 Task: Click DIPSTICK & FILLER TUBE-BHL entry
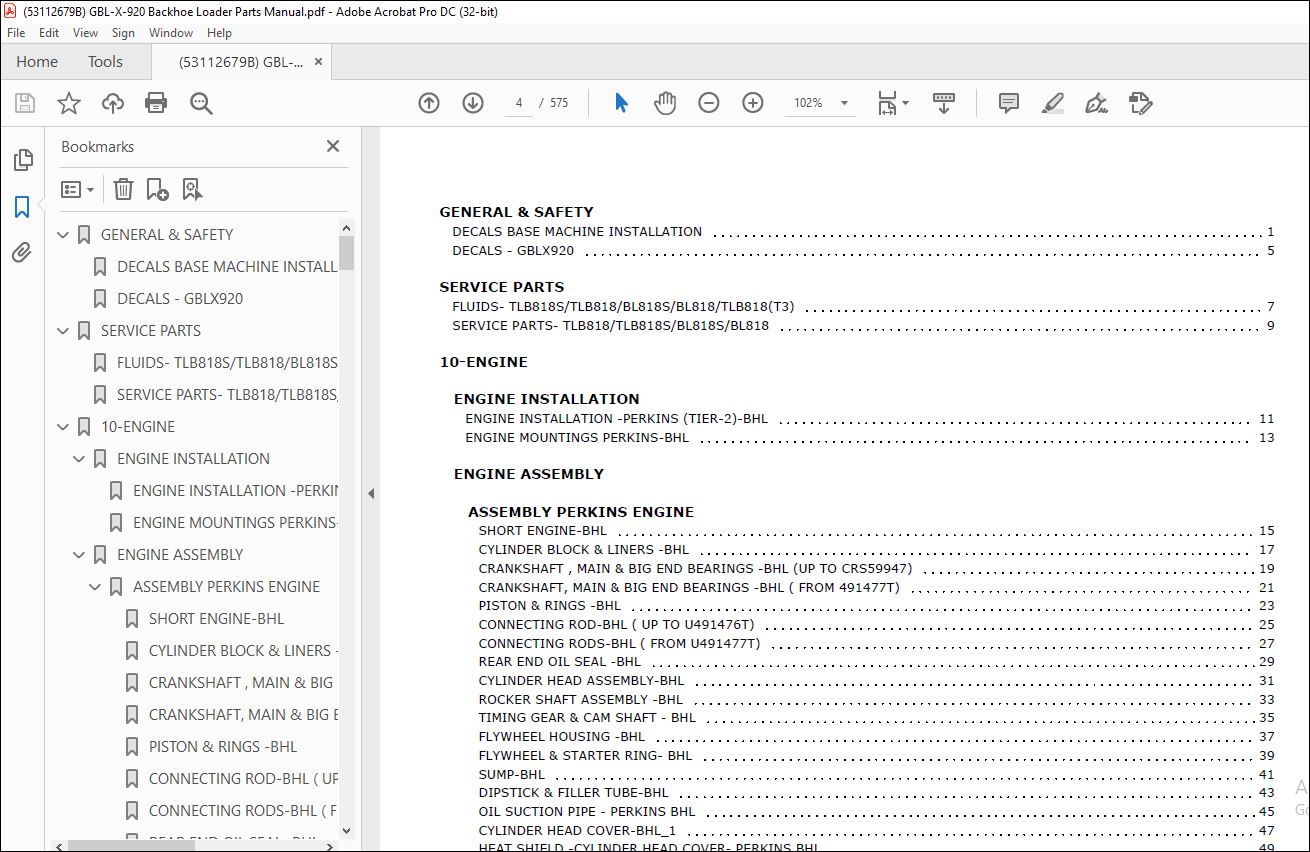pyautogui.click(x=574, y=793)
